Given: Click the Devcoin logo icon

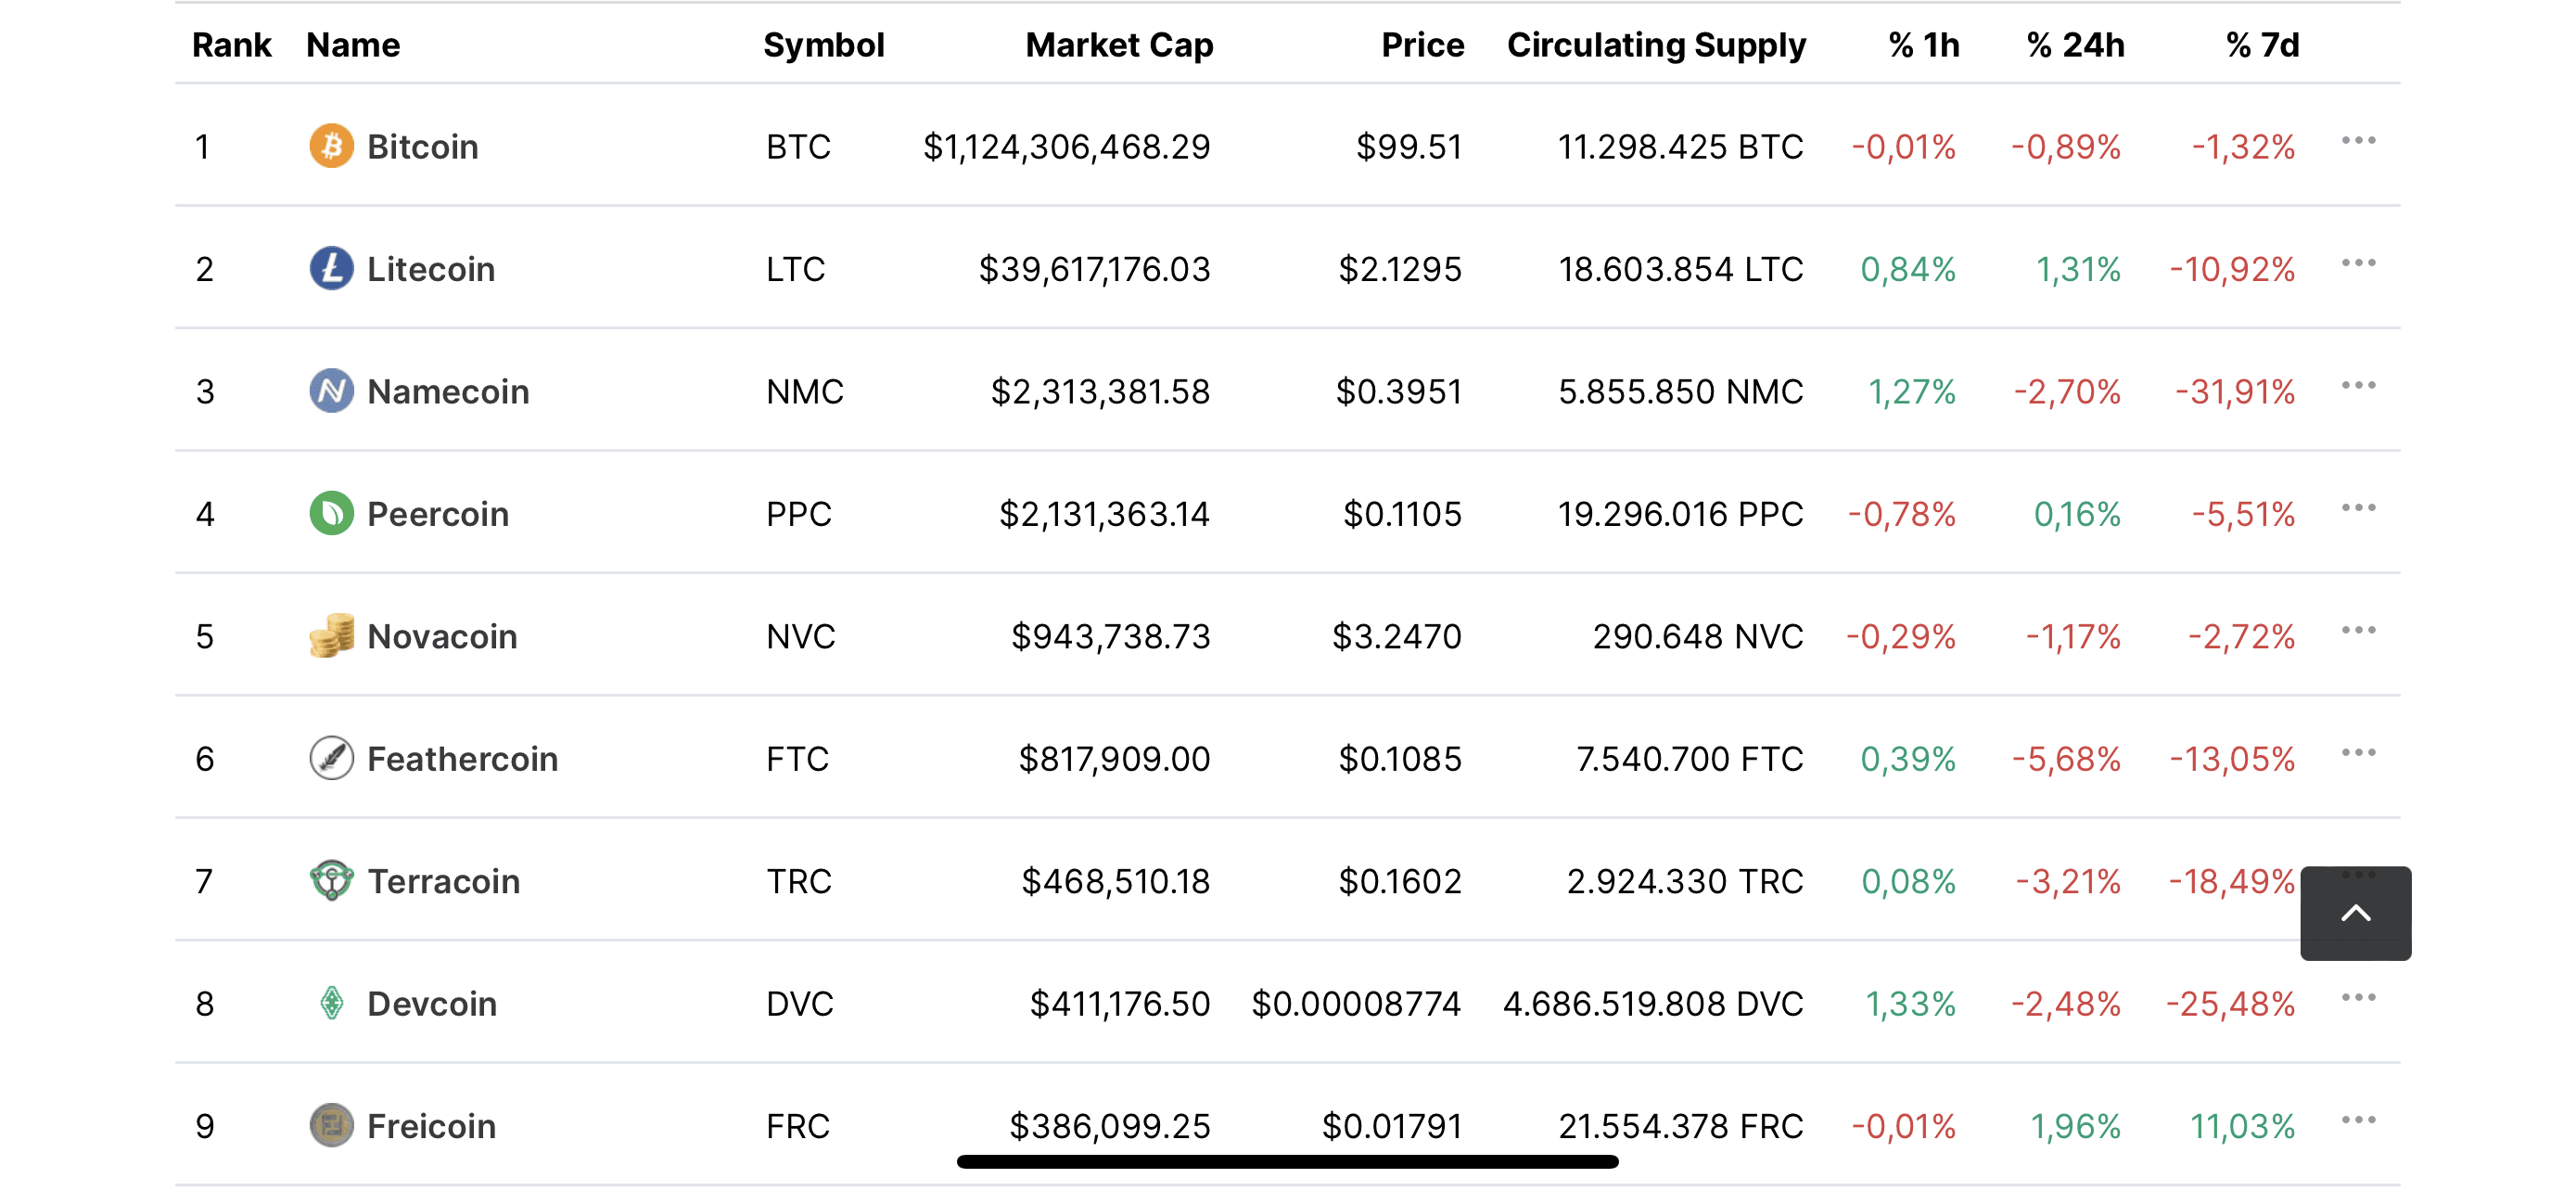Looking at the screenshot, I should (331, 1003).
